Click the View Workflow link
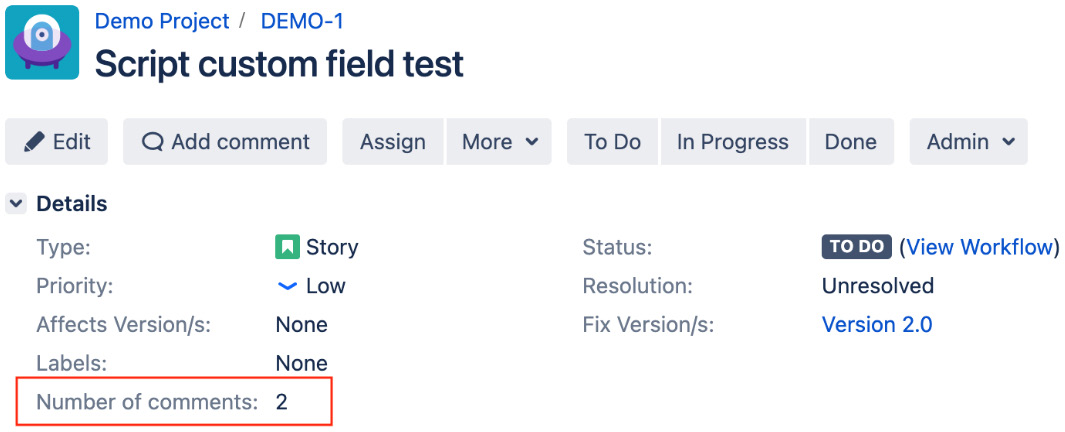1065x432 pixels. pos(979,247)
